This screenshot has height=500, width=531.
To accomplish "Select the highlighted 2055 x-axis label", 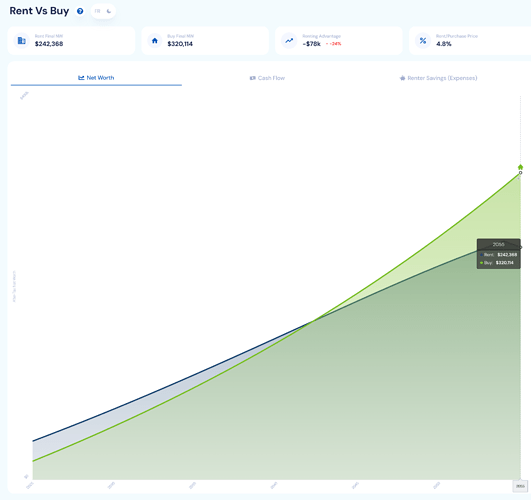I will pyautogui.click(x=520, y=486).
